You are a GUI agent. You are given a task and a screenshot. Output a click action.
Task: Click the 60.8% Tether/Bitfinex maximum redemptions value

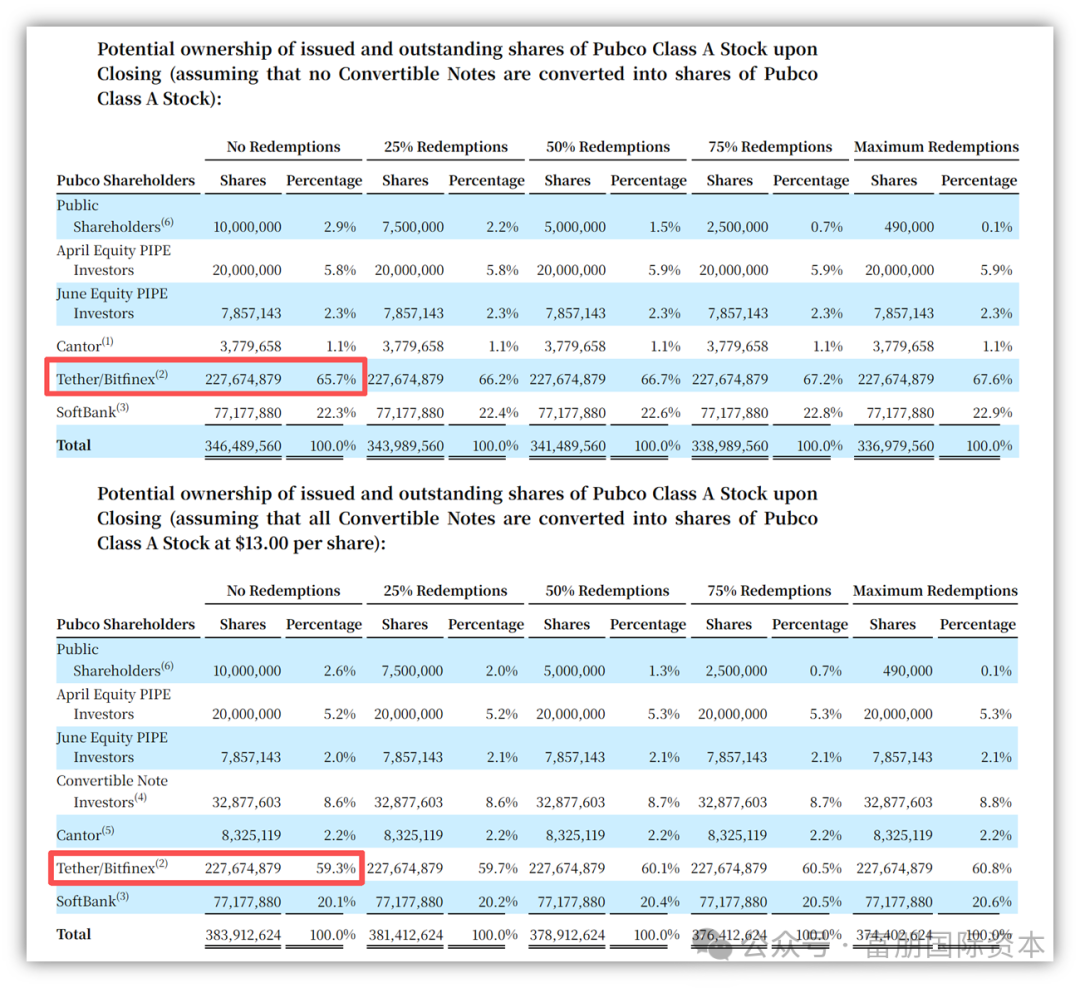point(992,868)
